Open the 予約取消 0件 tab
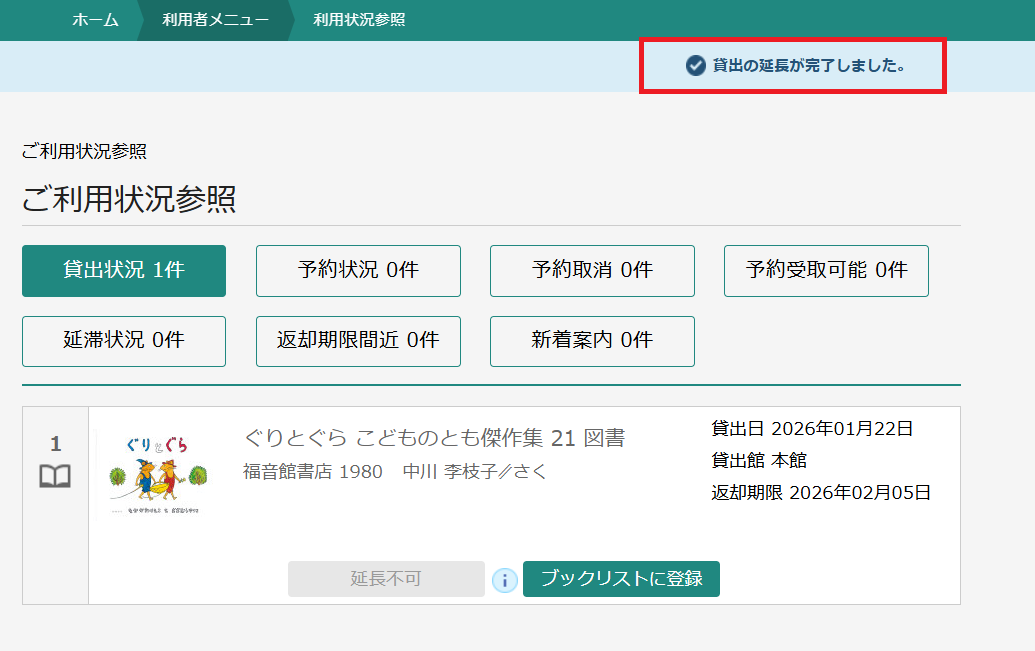Viewport: 1035px width, 651px height. click(592, 270)
